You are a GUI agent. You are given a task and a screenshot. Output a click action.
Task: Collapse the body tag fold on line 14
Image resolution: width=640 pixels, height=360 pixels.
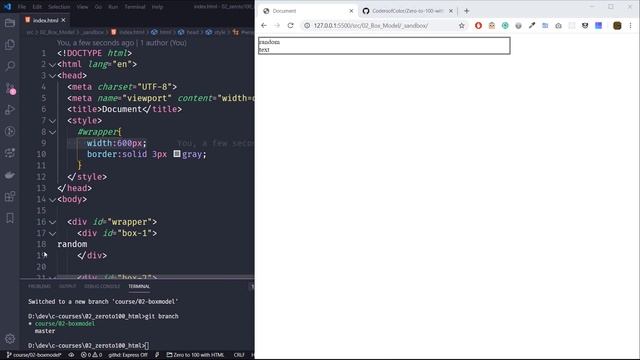tap(52, 200)
